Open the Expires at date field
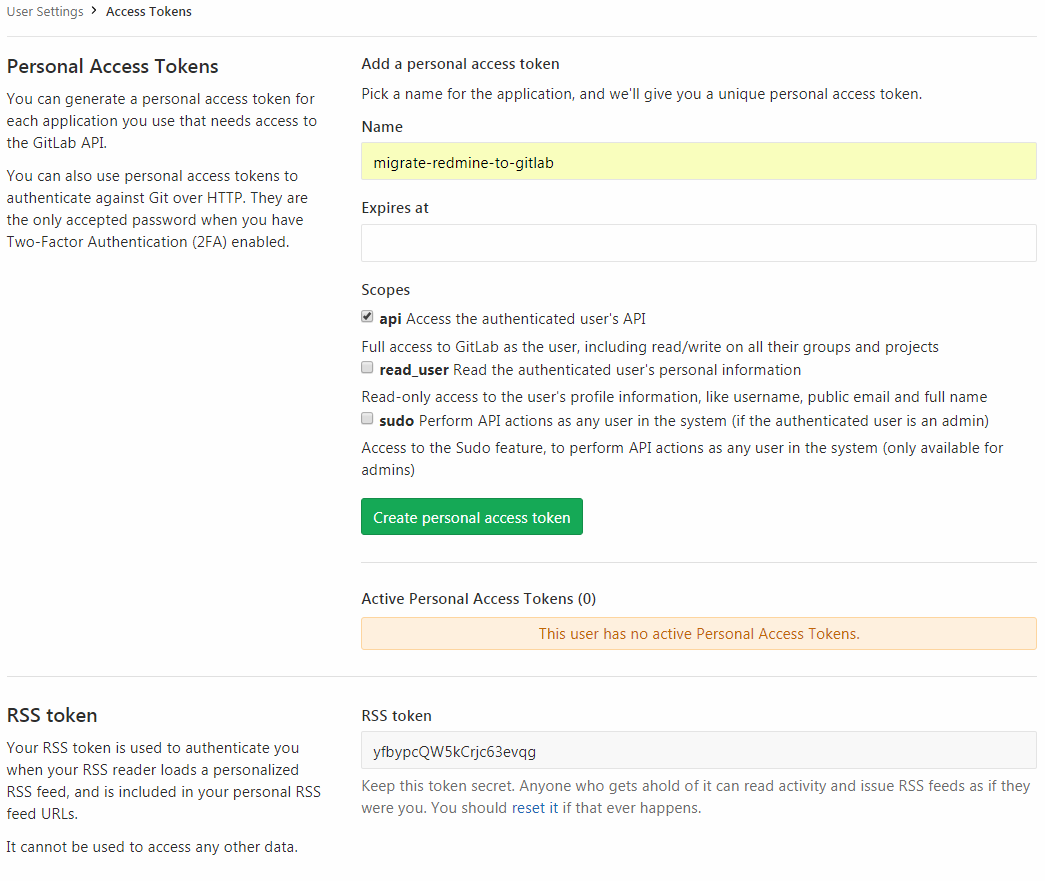The height and width of the screenshot is (881, 1045). click(x=698, y=242)
